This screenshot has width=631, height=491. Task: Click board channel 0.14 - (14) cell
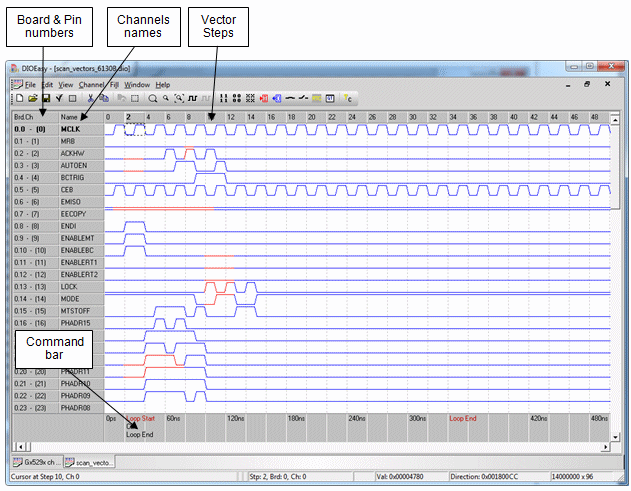[35, 299]
